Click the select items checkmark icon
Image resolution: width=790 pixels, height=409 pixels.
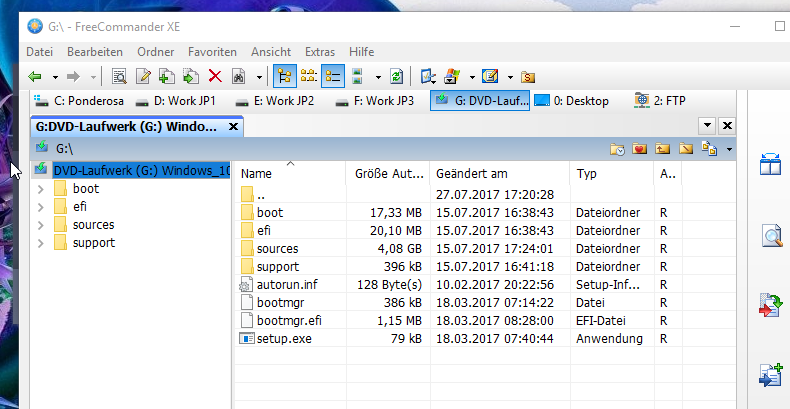pos(428,77)
